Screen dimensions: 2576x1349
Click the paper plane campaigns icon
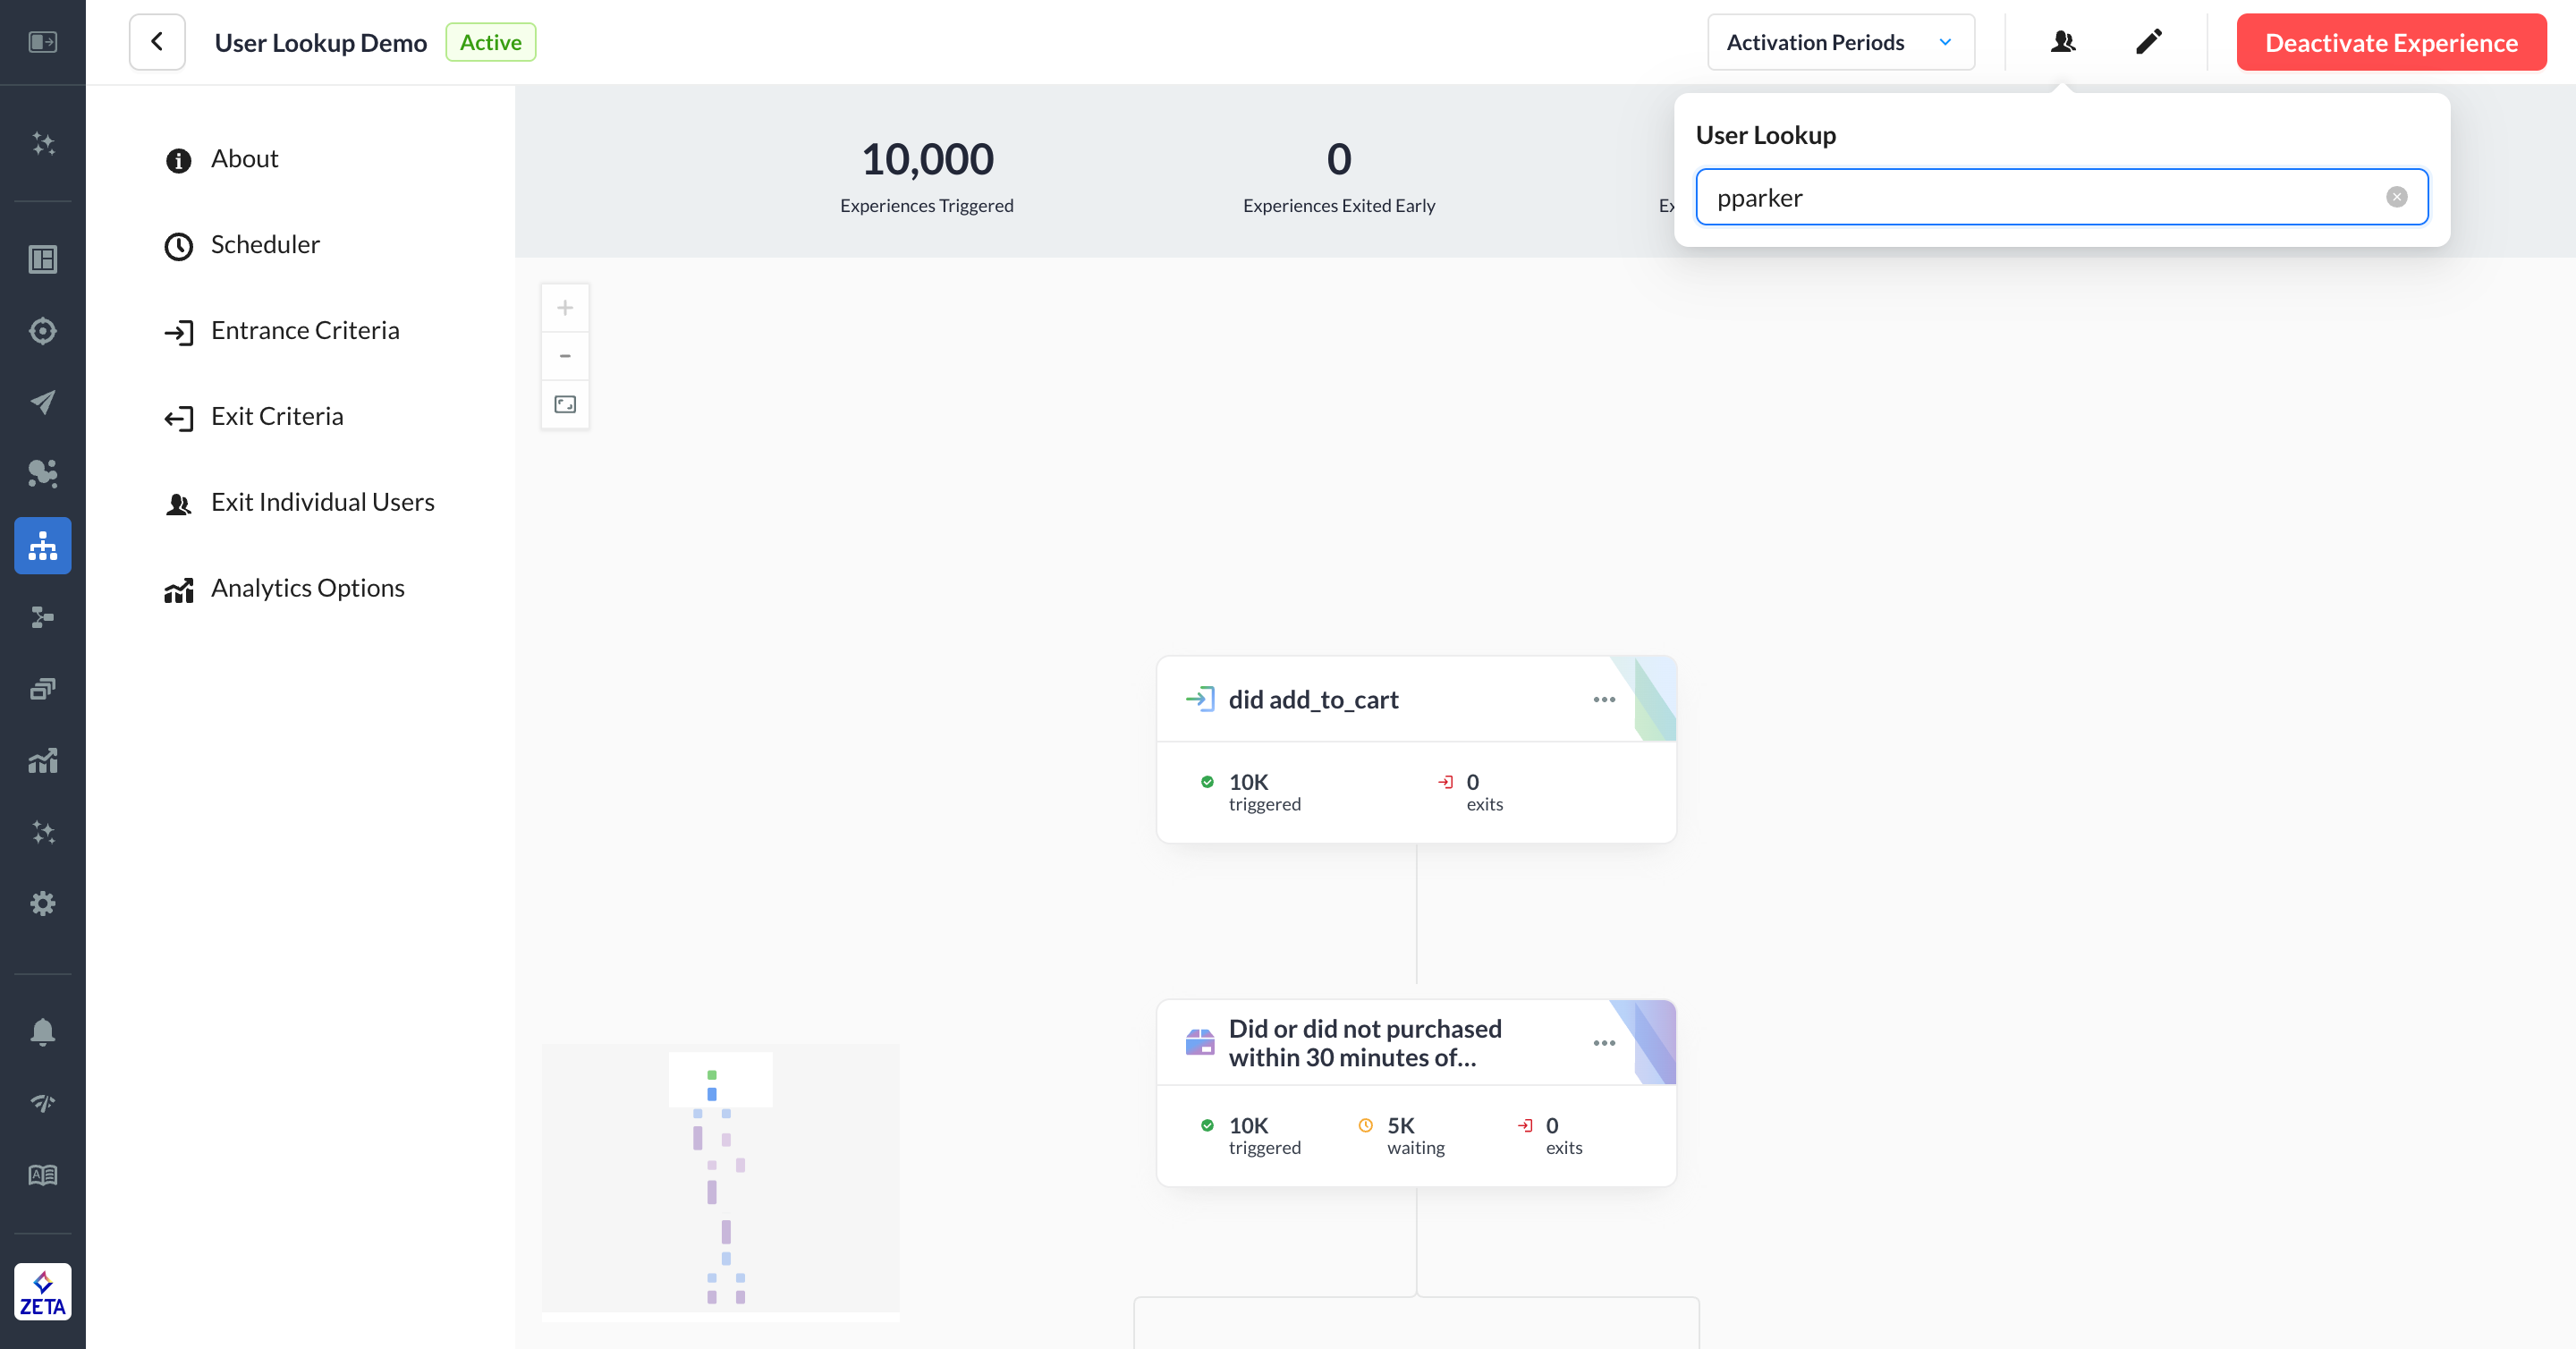tap(43, 402)
